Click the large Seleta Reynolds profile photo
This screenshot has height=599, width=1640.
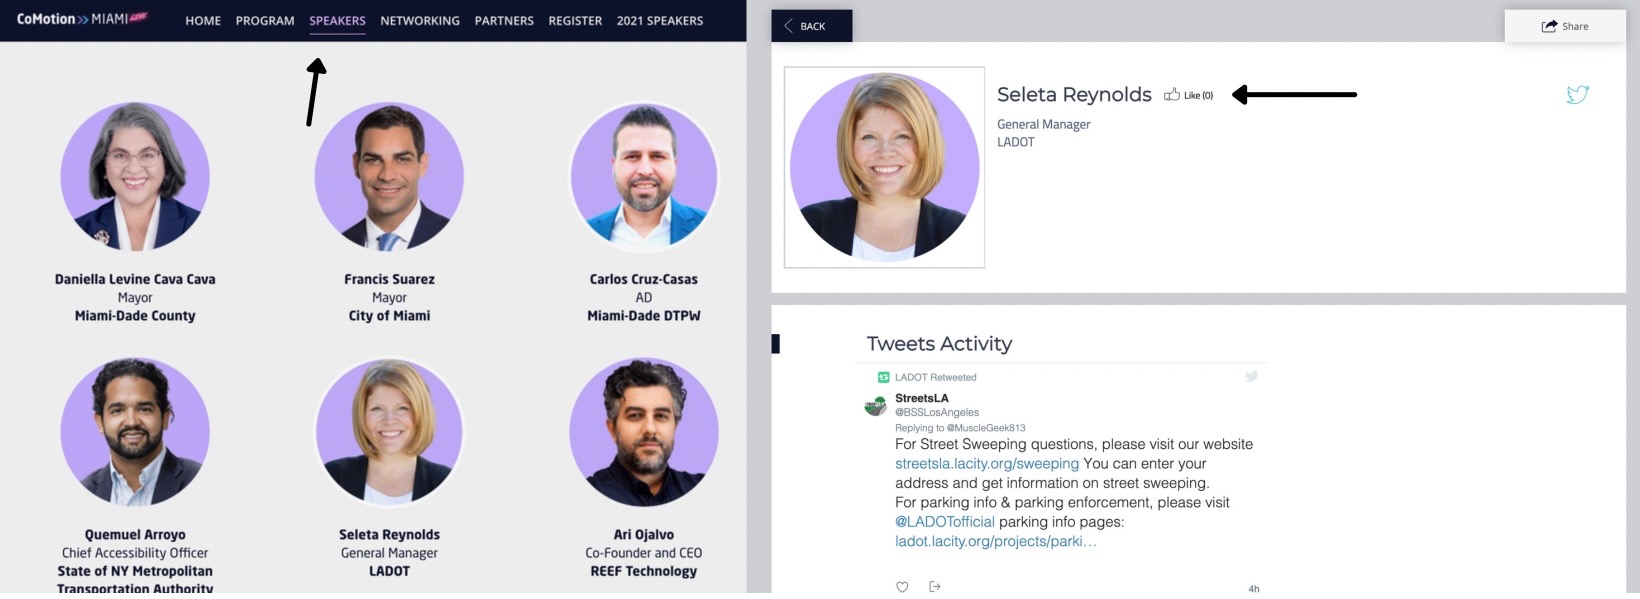(884, 167)
